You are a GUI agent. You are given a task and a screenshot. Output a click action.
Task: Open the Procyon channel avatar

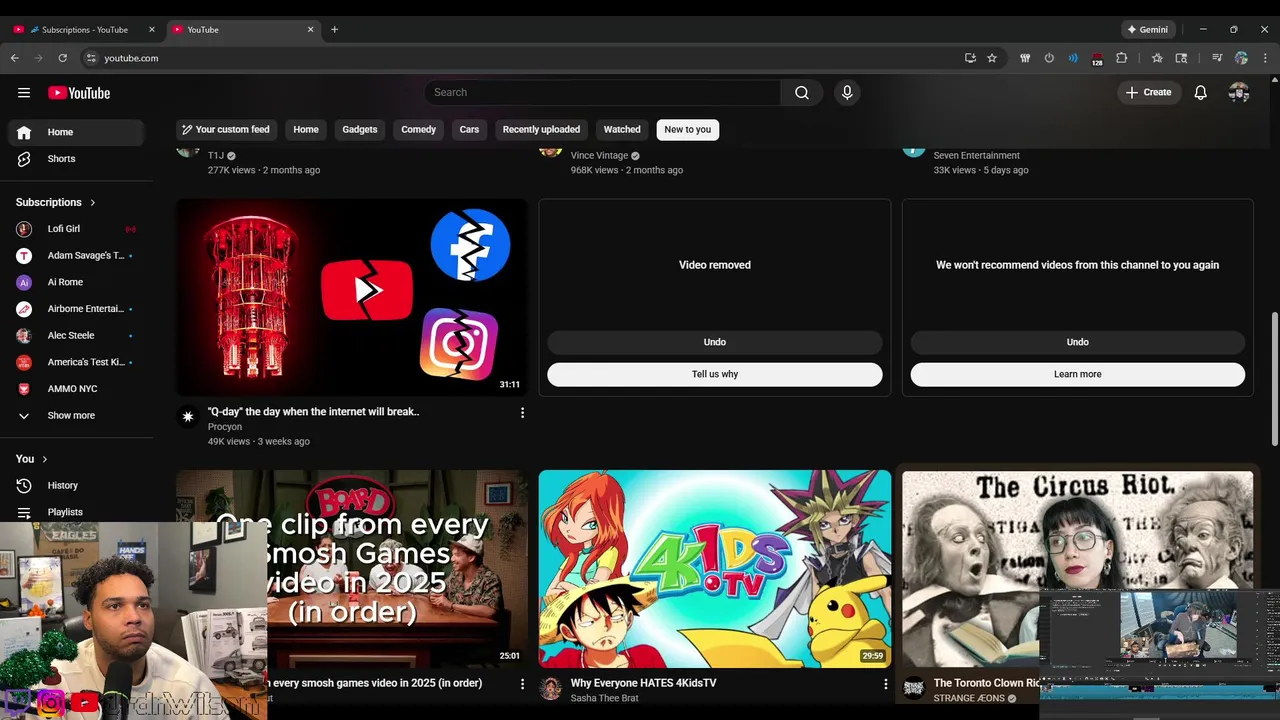[x=188, y=417]
